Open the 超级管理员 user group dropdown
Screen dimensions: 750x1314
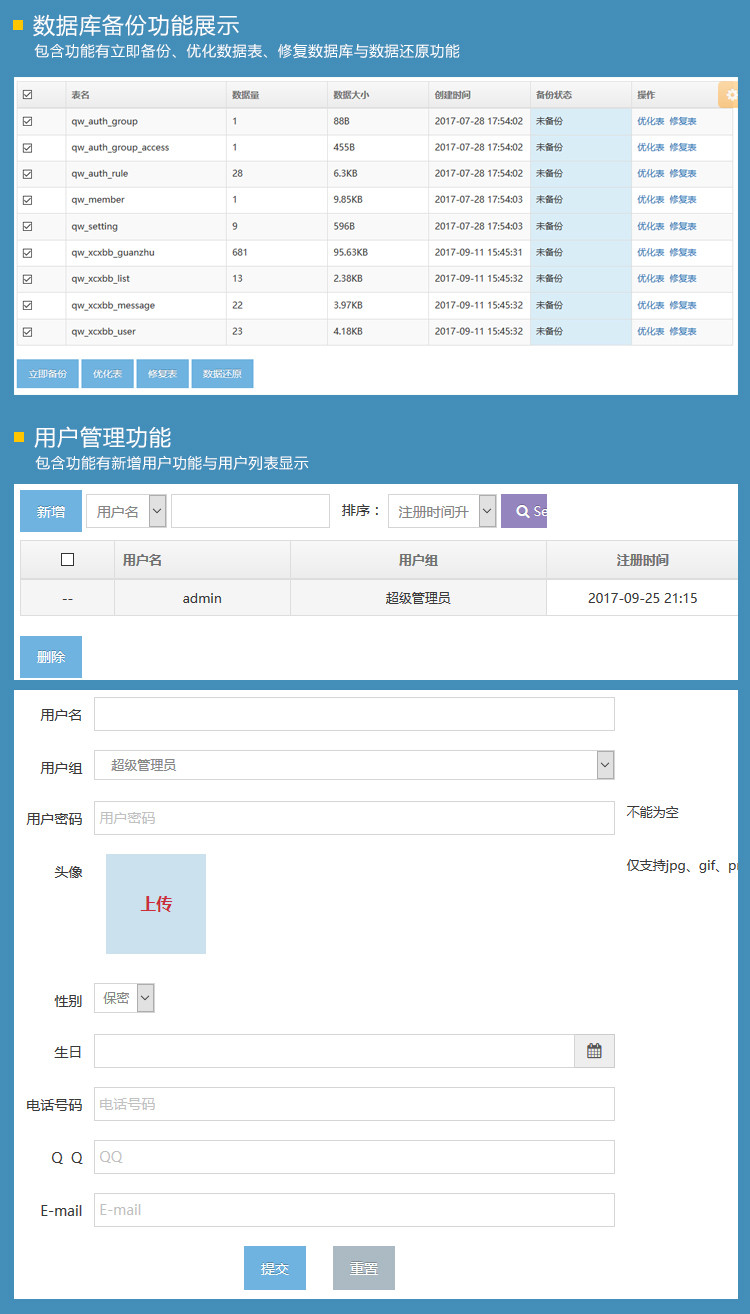point(354,765)
